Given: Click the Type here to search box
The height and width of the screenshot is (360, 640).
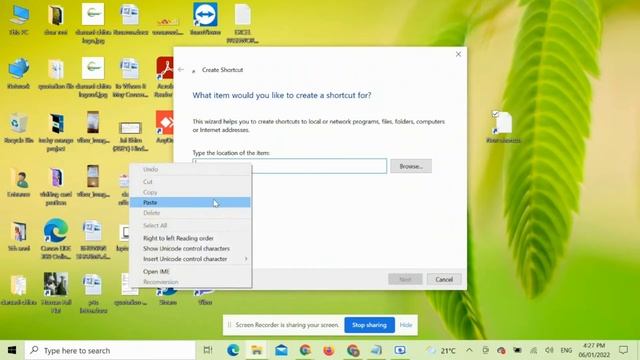Looking at the screenshot, I should click(110, 350).
